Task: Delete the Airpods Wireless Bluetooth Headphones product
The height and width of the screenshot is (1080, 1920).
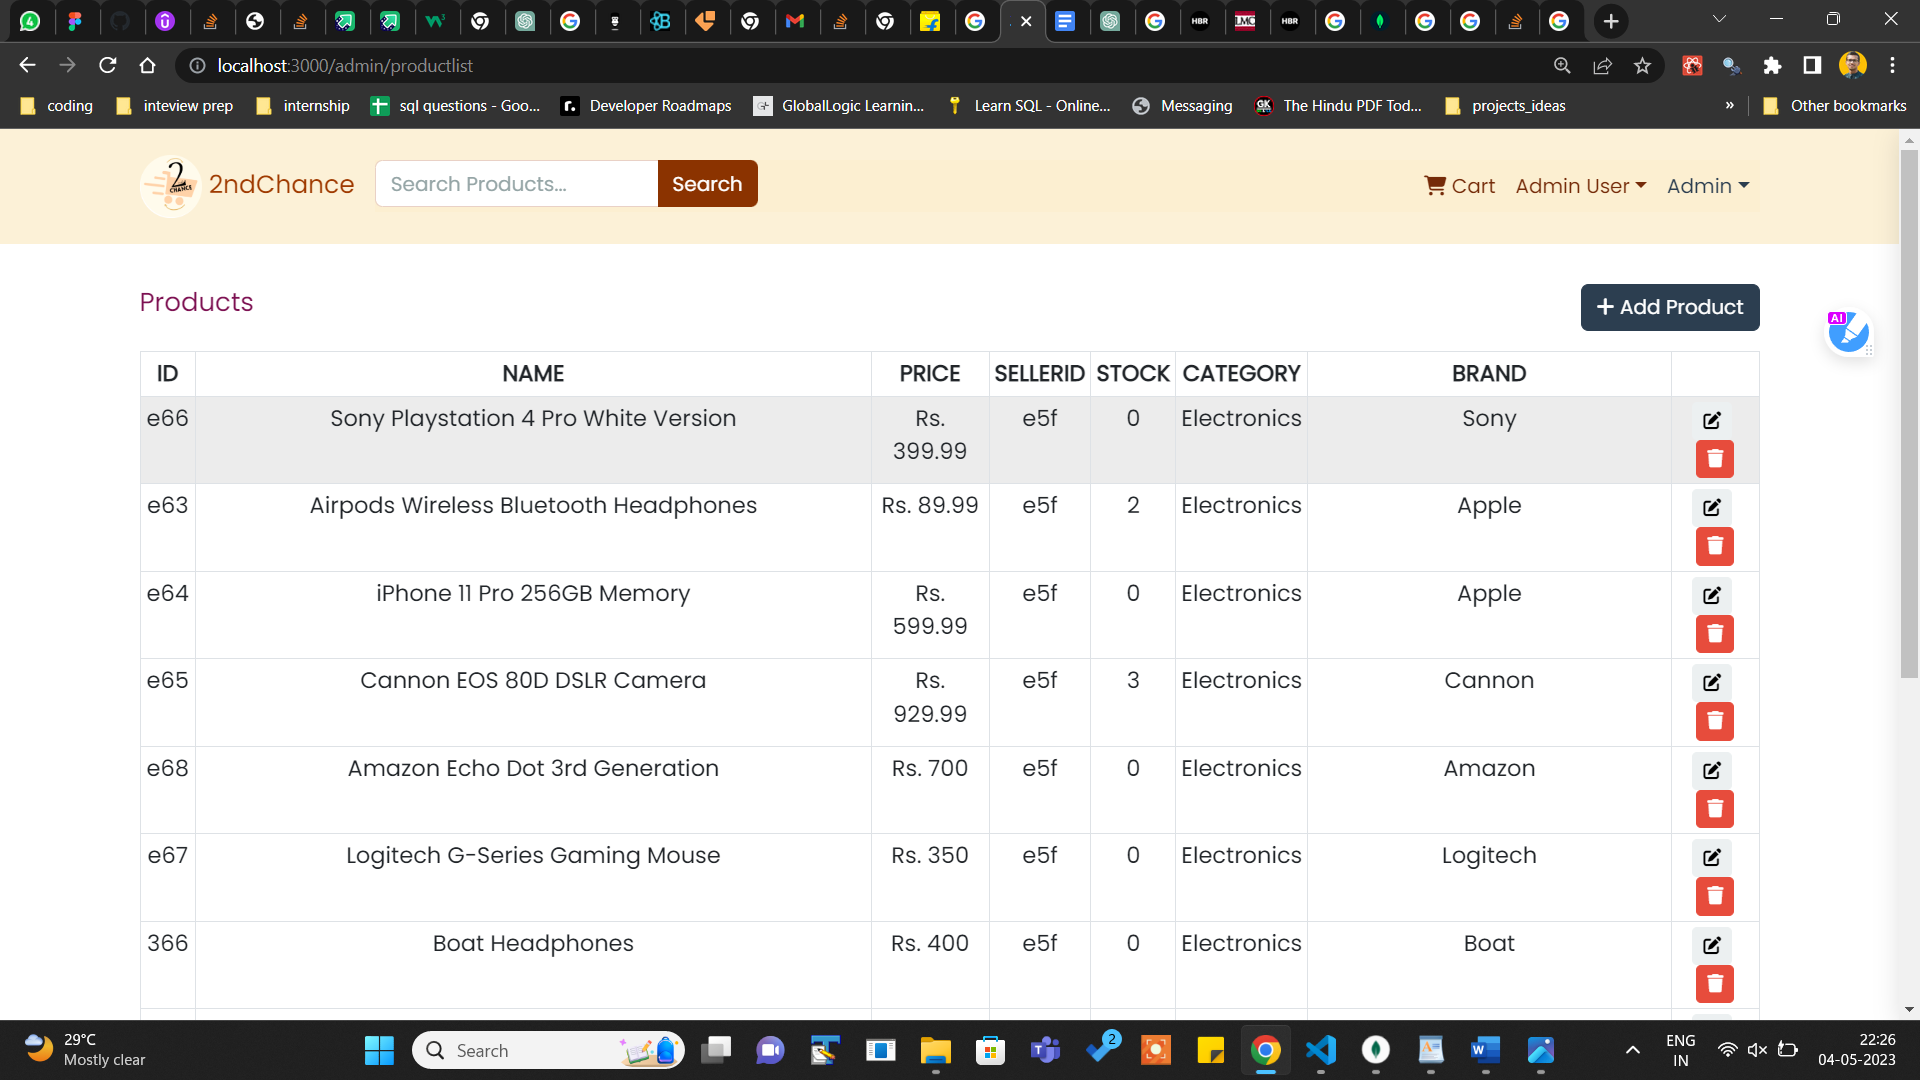Action: [1714, 546]
